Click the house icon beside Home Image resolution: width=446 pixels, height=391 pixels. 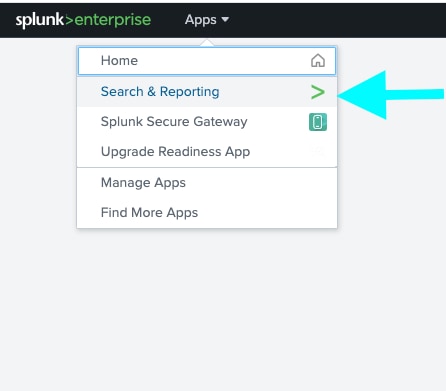[x=318, y=61]
